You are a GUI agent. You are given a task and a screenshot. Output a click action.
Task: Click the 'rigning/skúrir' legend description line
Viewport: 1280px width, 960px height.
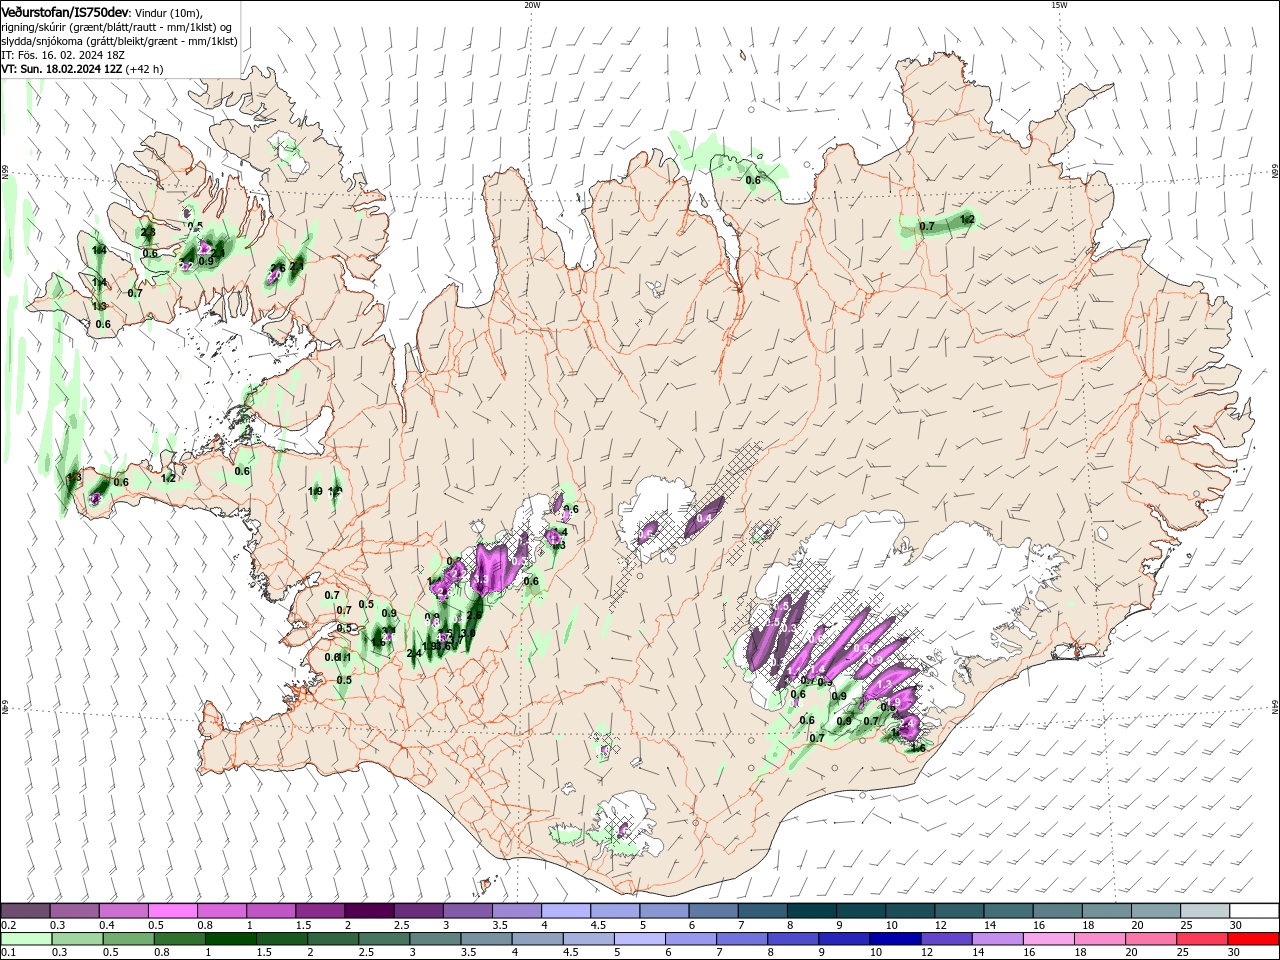pos(117,27)
